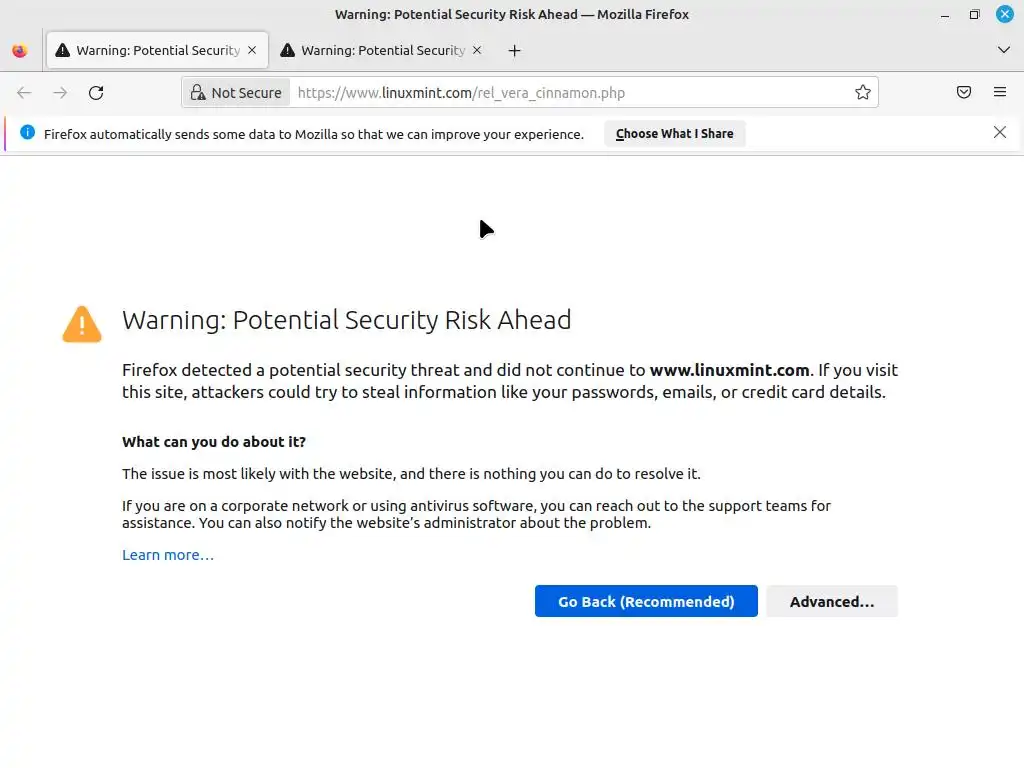Click Choose What I Share button
Viewport: 1024px width, 768px height.
(x=674, y=133)
